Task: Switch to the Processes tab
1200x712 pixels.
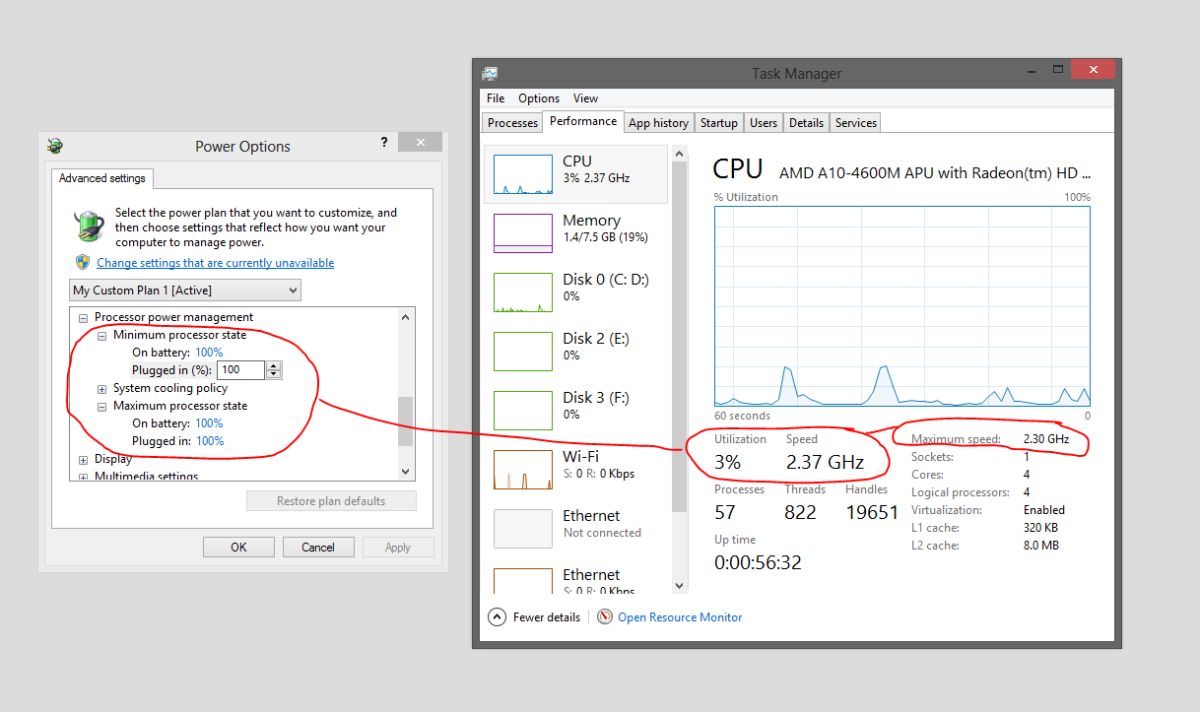Action: [513, 123]
